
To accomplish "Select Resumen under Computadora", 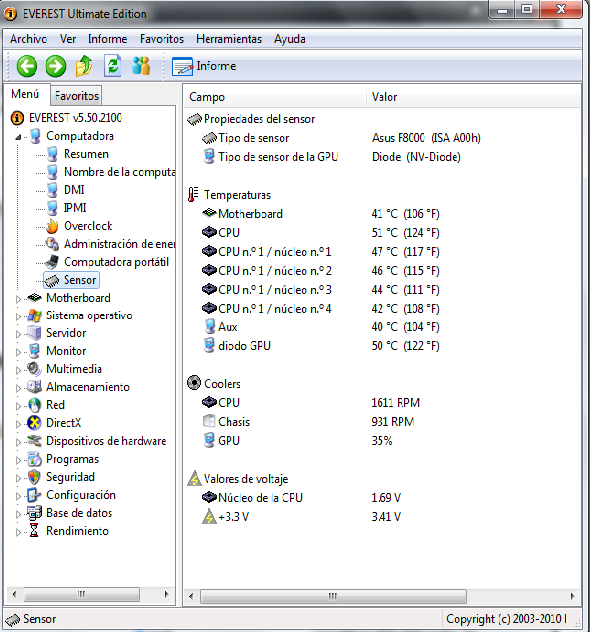I will 86,154.
